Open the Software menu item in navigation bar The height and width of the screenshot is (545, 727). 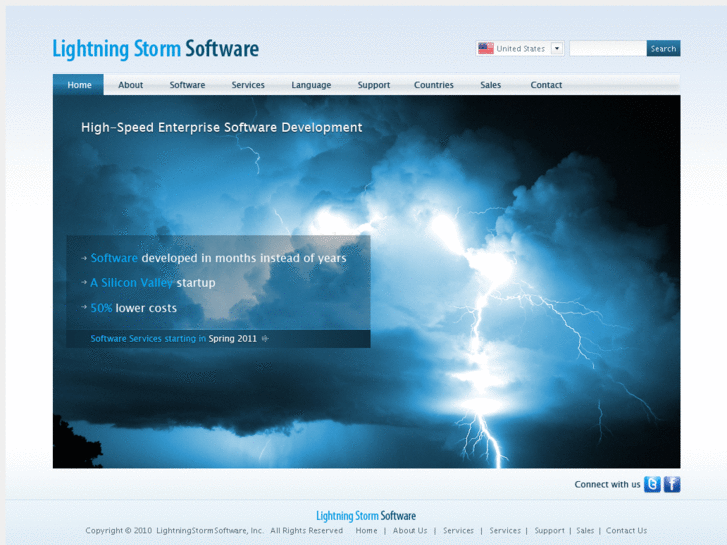click(187, 85)
